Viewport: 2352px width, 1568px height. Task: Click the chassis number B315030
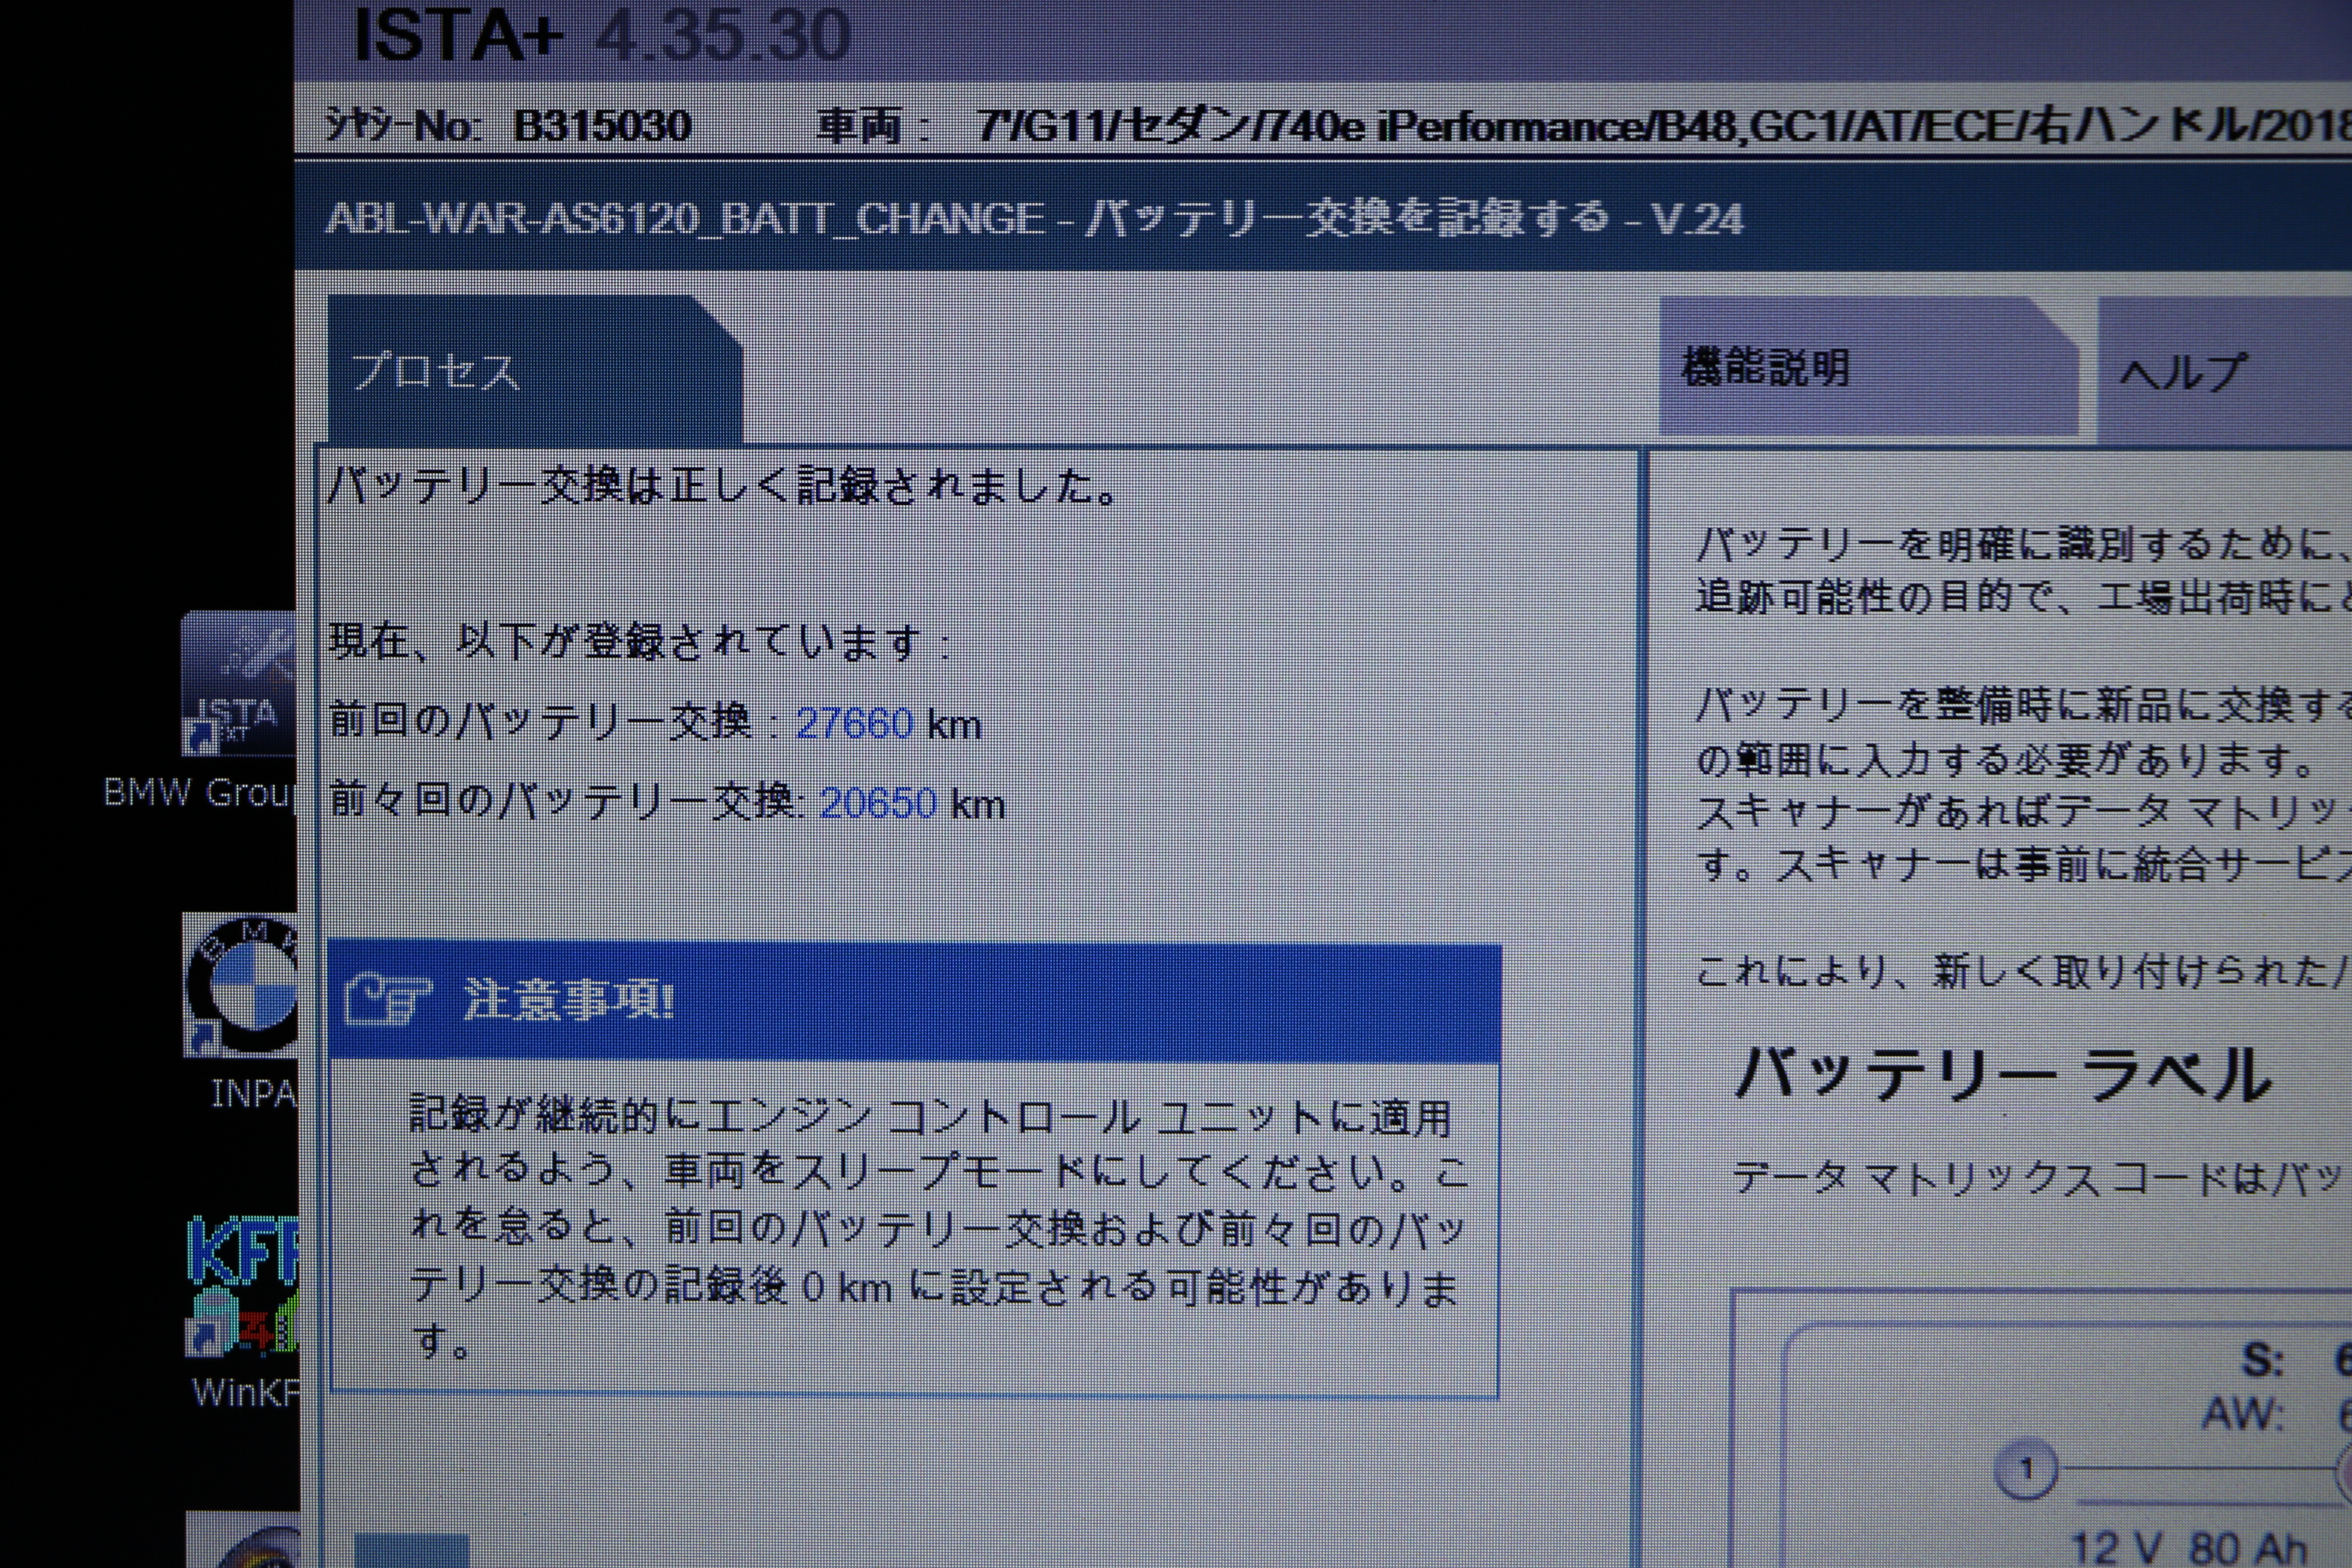[602, 126]
